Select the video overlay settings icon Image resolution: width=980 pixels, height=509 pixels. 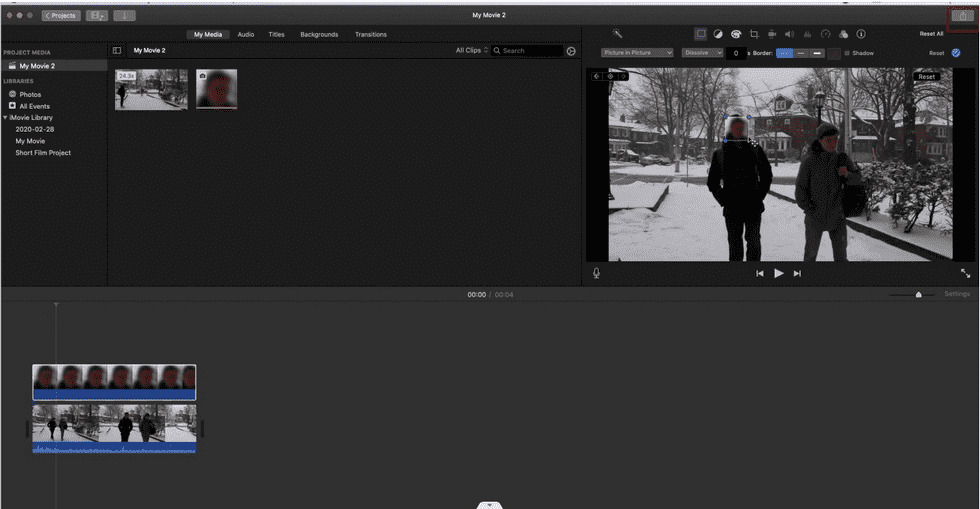[x=701, y=34]
